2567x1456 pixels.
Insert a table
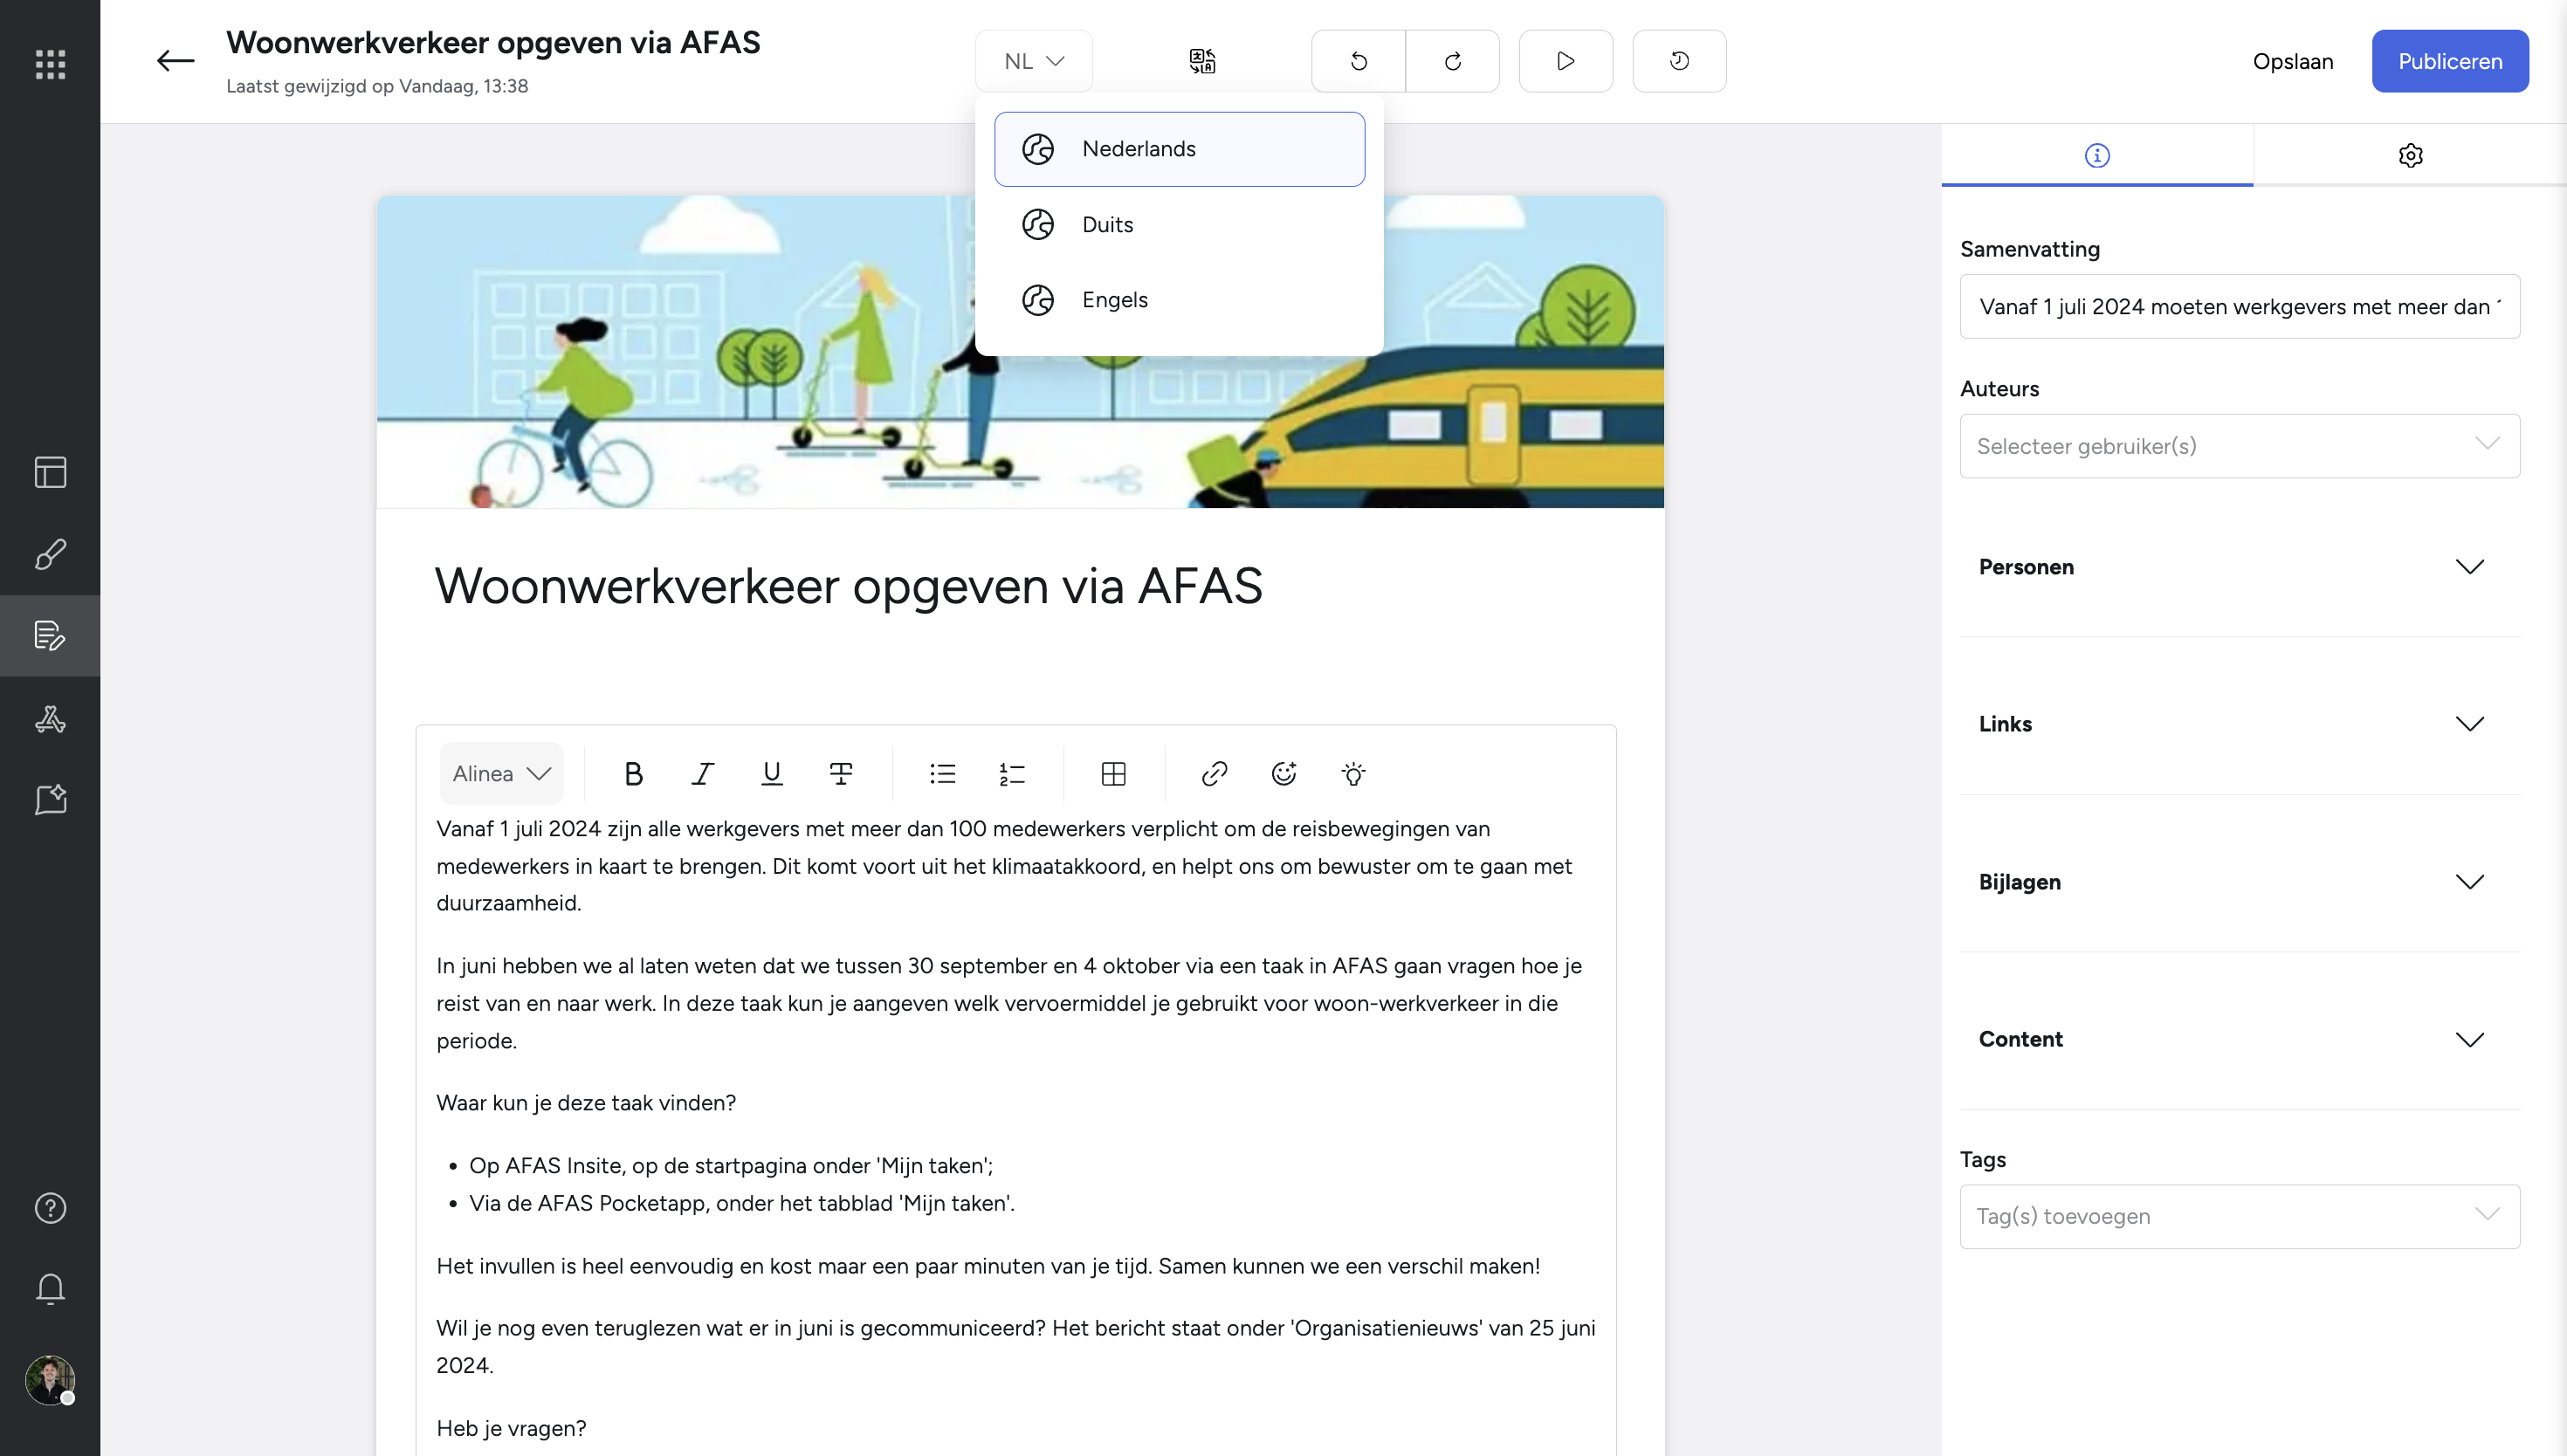[1114, 773]
